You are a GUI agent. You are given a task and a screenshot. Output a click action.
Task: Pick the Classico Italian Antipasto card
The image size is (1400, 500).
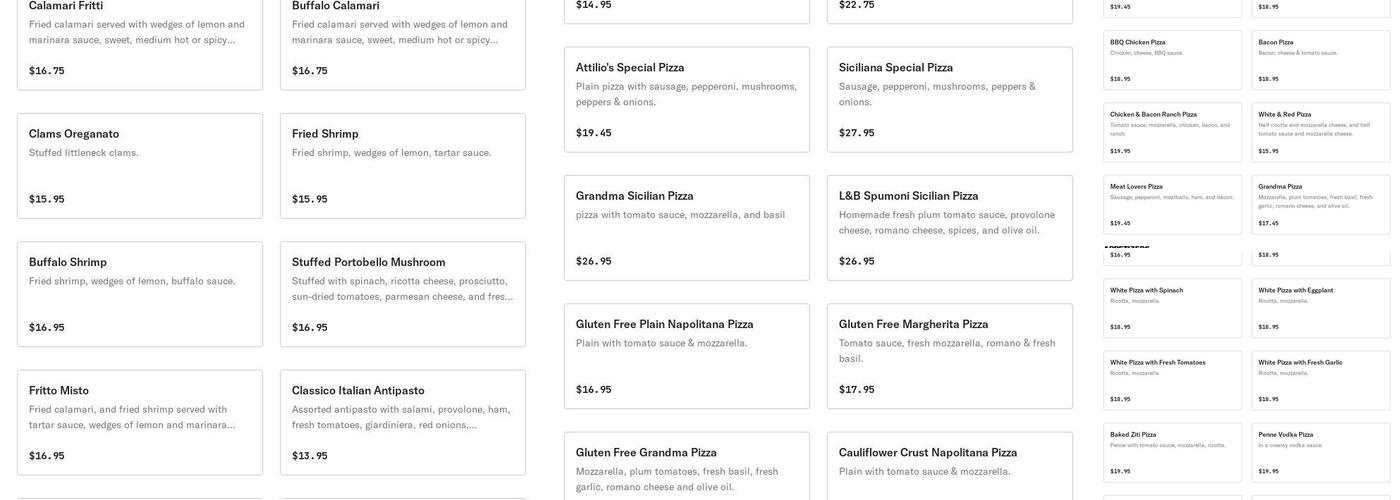402,422
